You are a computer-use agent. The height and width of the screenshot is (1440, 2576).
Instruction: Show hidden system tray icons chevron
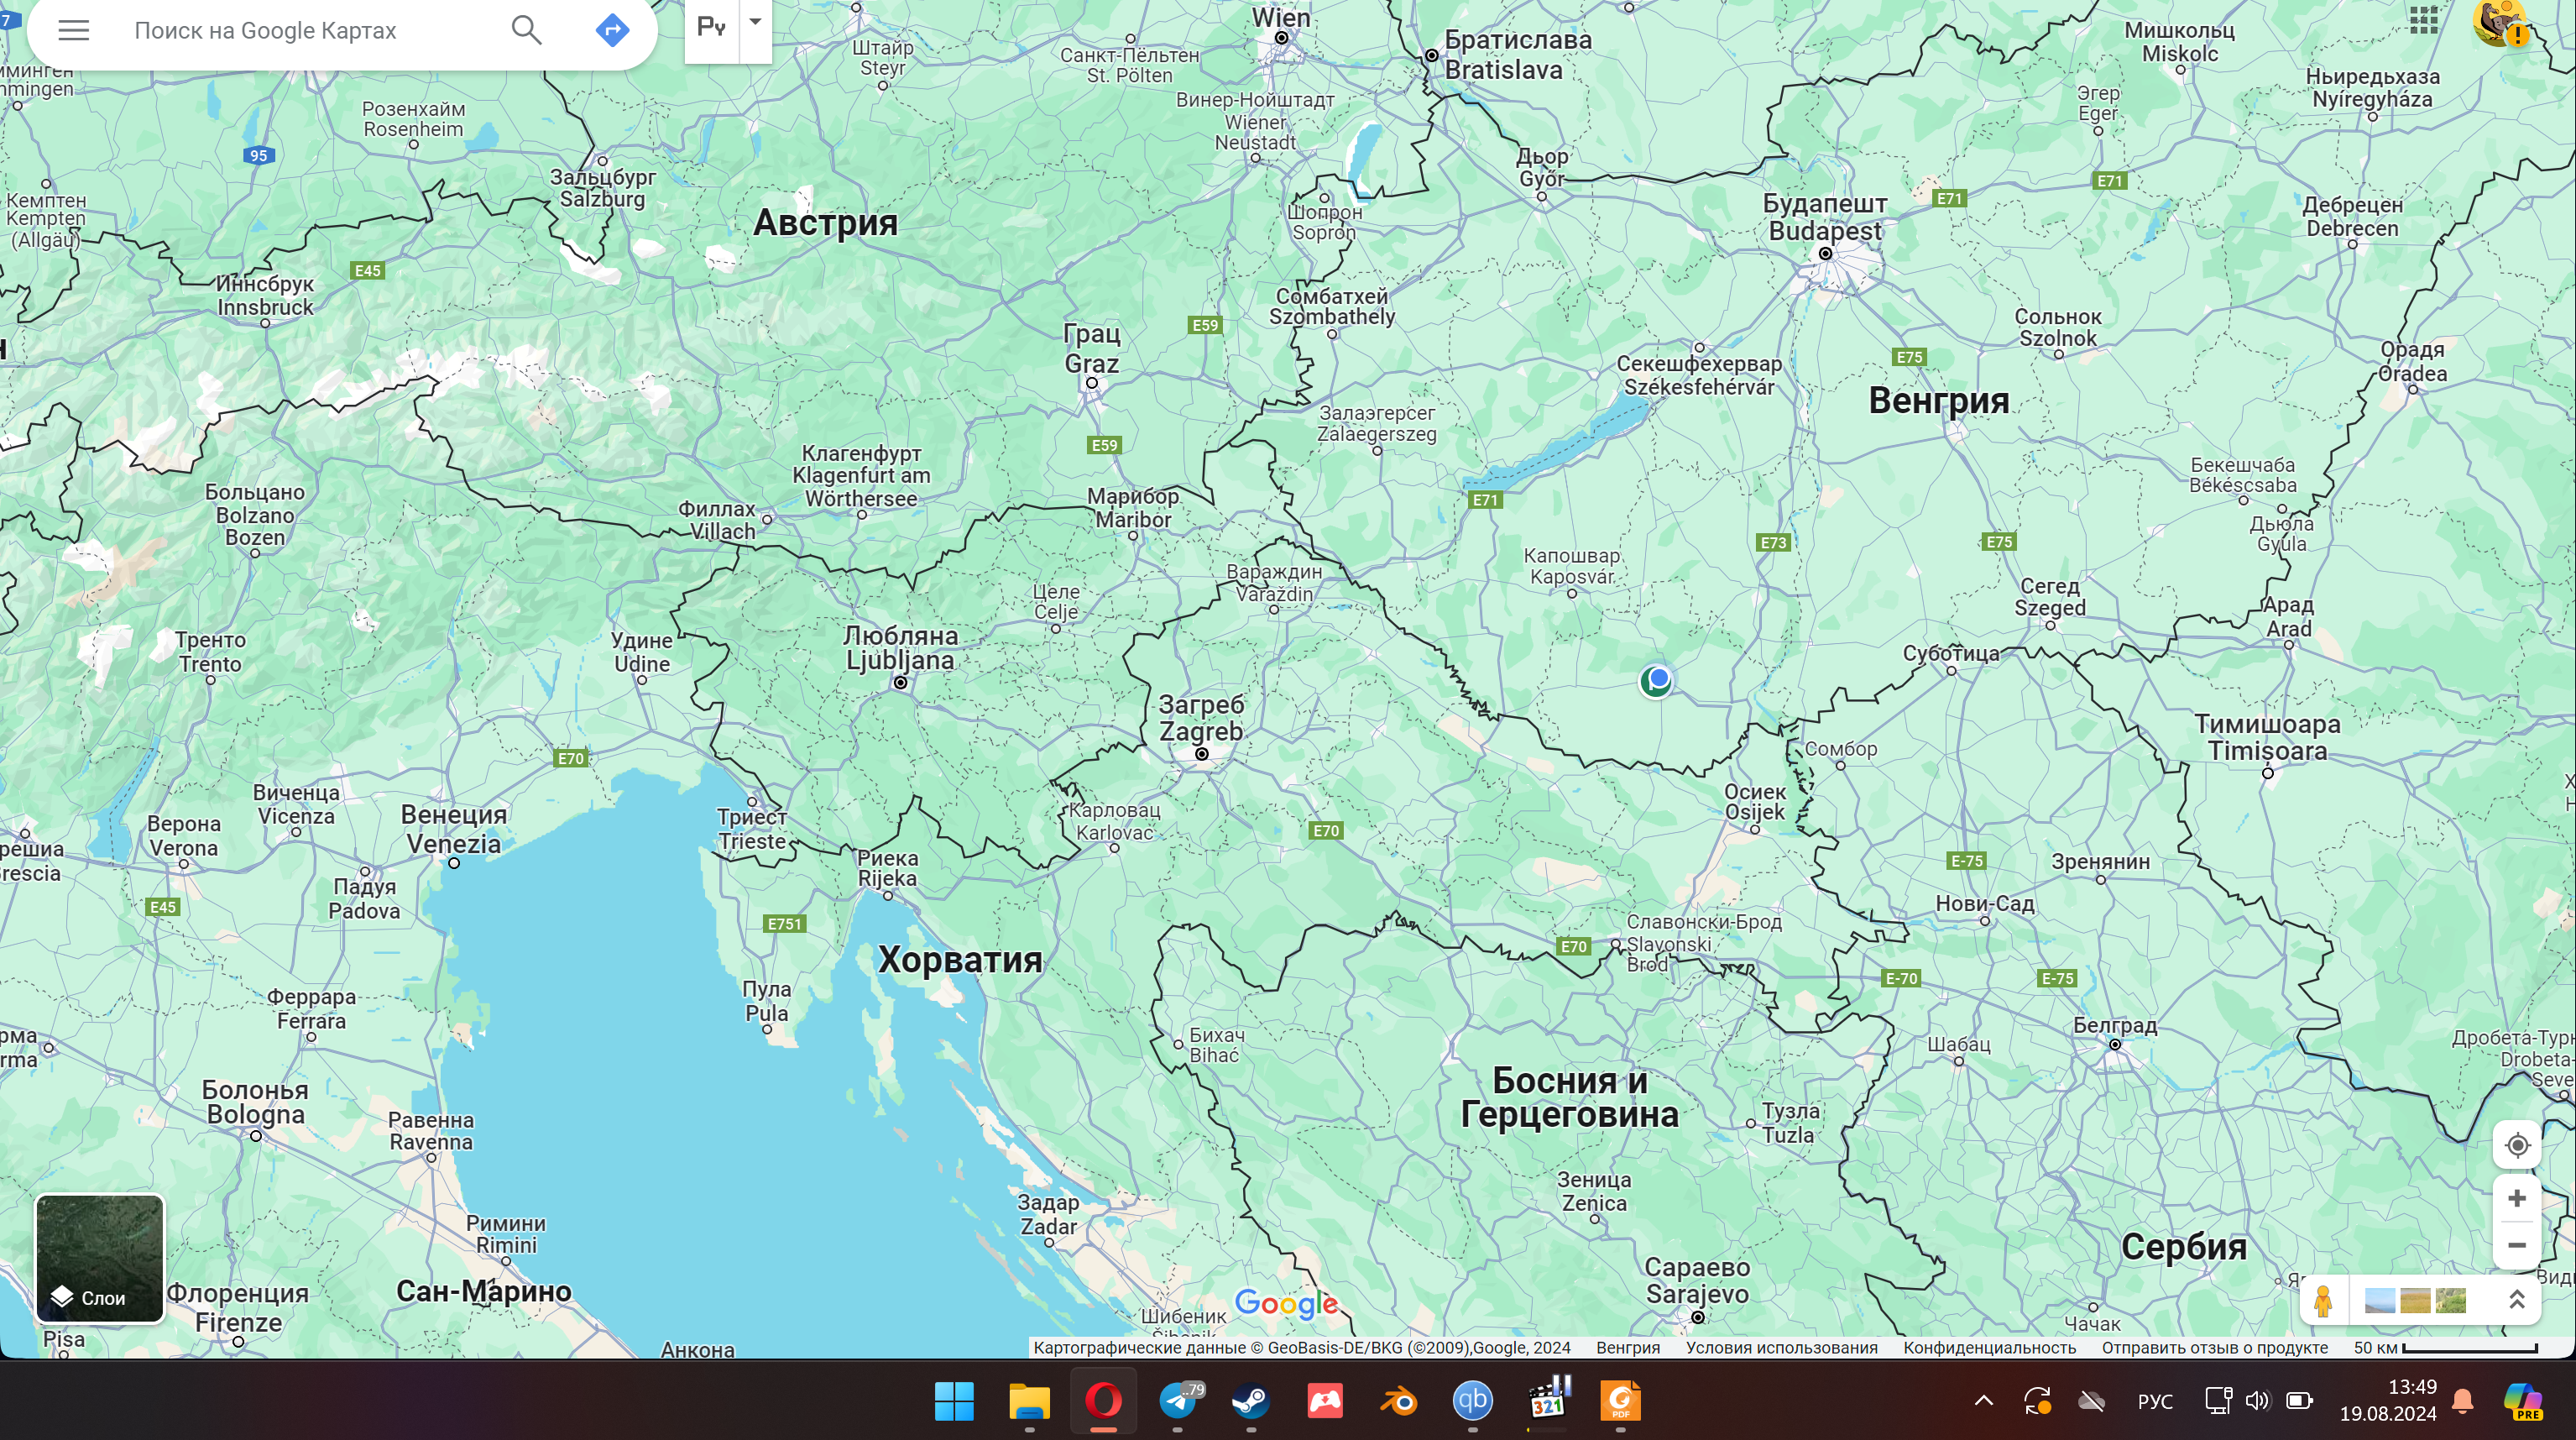1983,1400
